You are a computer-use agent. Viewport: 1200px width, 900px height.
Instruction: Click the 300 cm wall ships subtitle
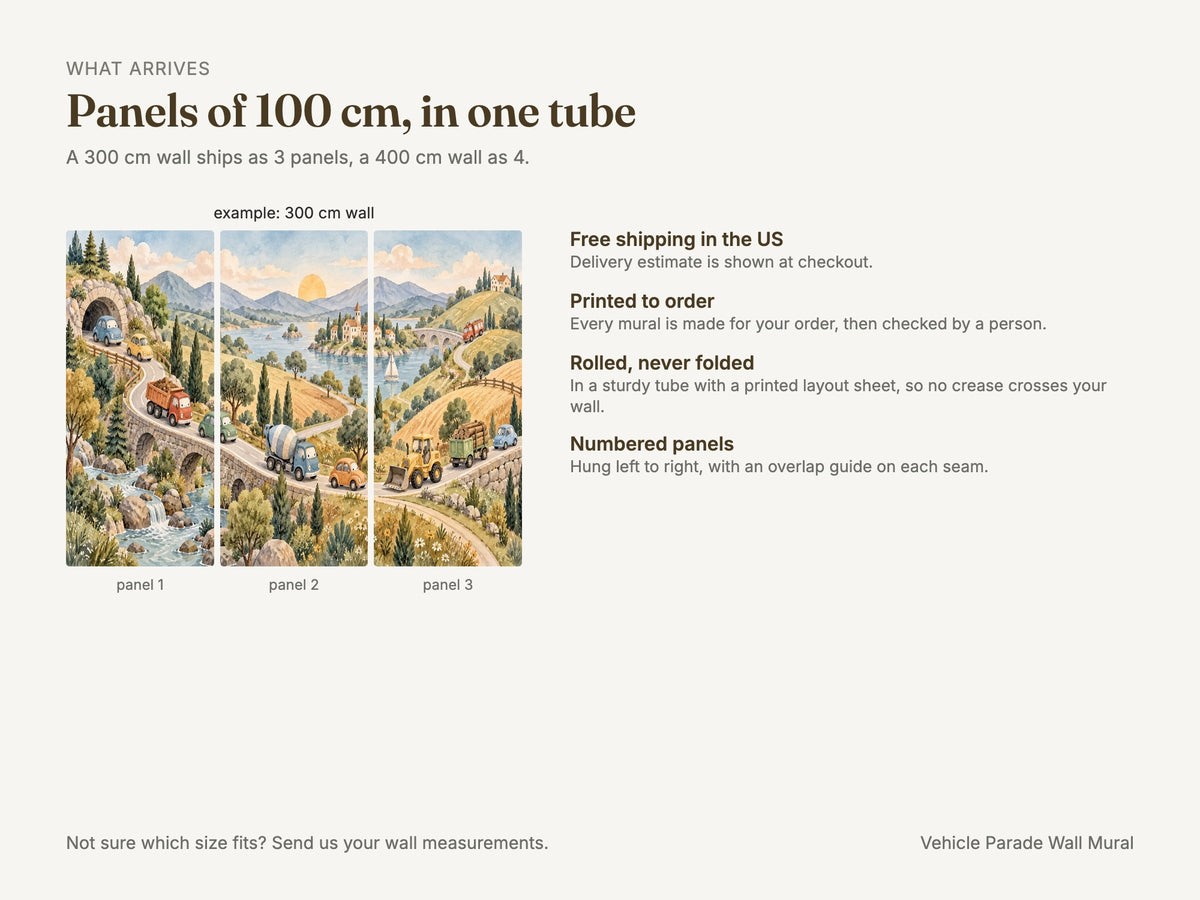pyautogui.click(x=298, y=157)
